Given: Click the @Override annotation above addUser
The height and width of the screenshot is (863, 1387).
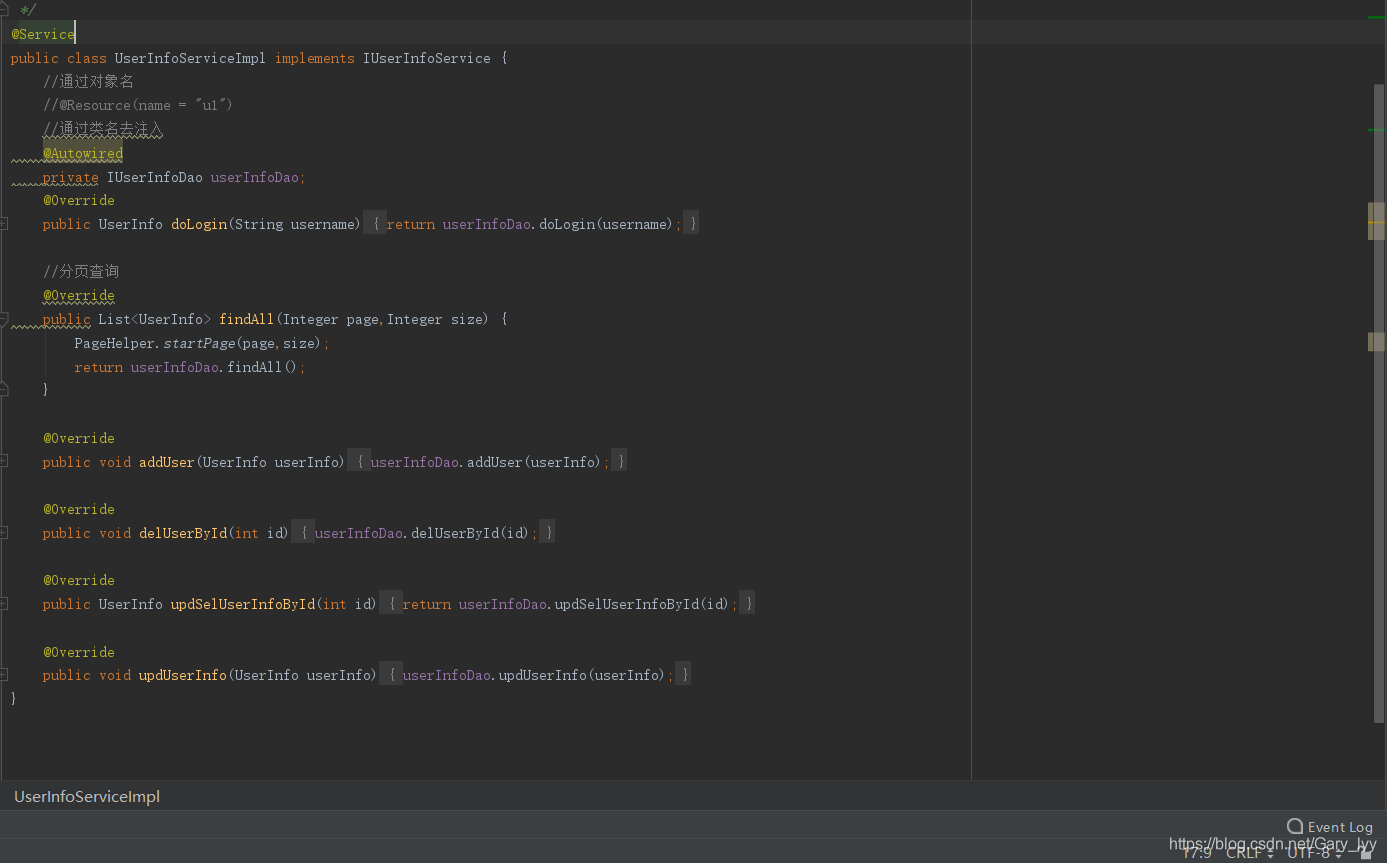Looking at the screenshot, I should click(x=79, y=438).
